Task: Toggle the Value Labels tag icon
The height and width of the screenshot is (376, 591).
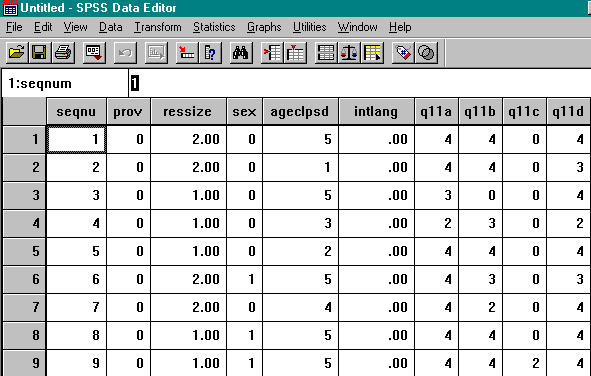Action: pyautogui.click(x=403, y=53)
